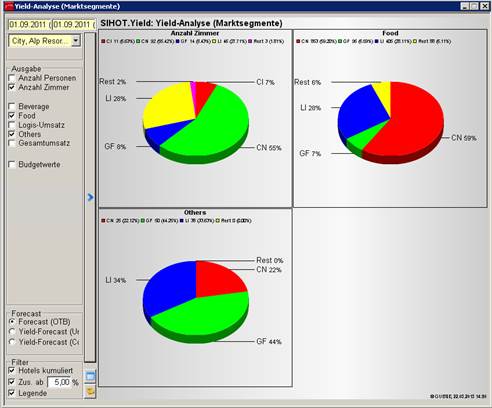Viewport: 492px width, 408px height.
Task: Click the blue window icon below the vertical bar
Action: point(90,376)
